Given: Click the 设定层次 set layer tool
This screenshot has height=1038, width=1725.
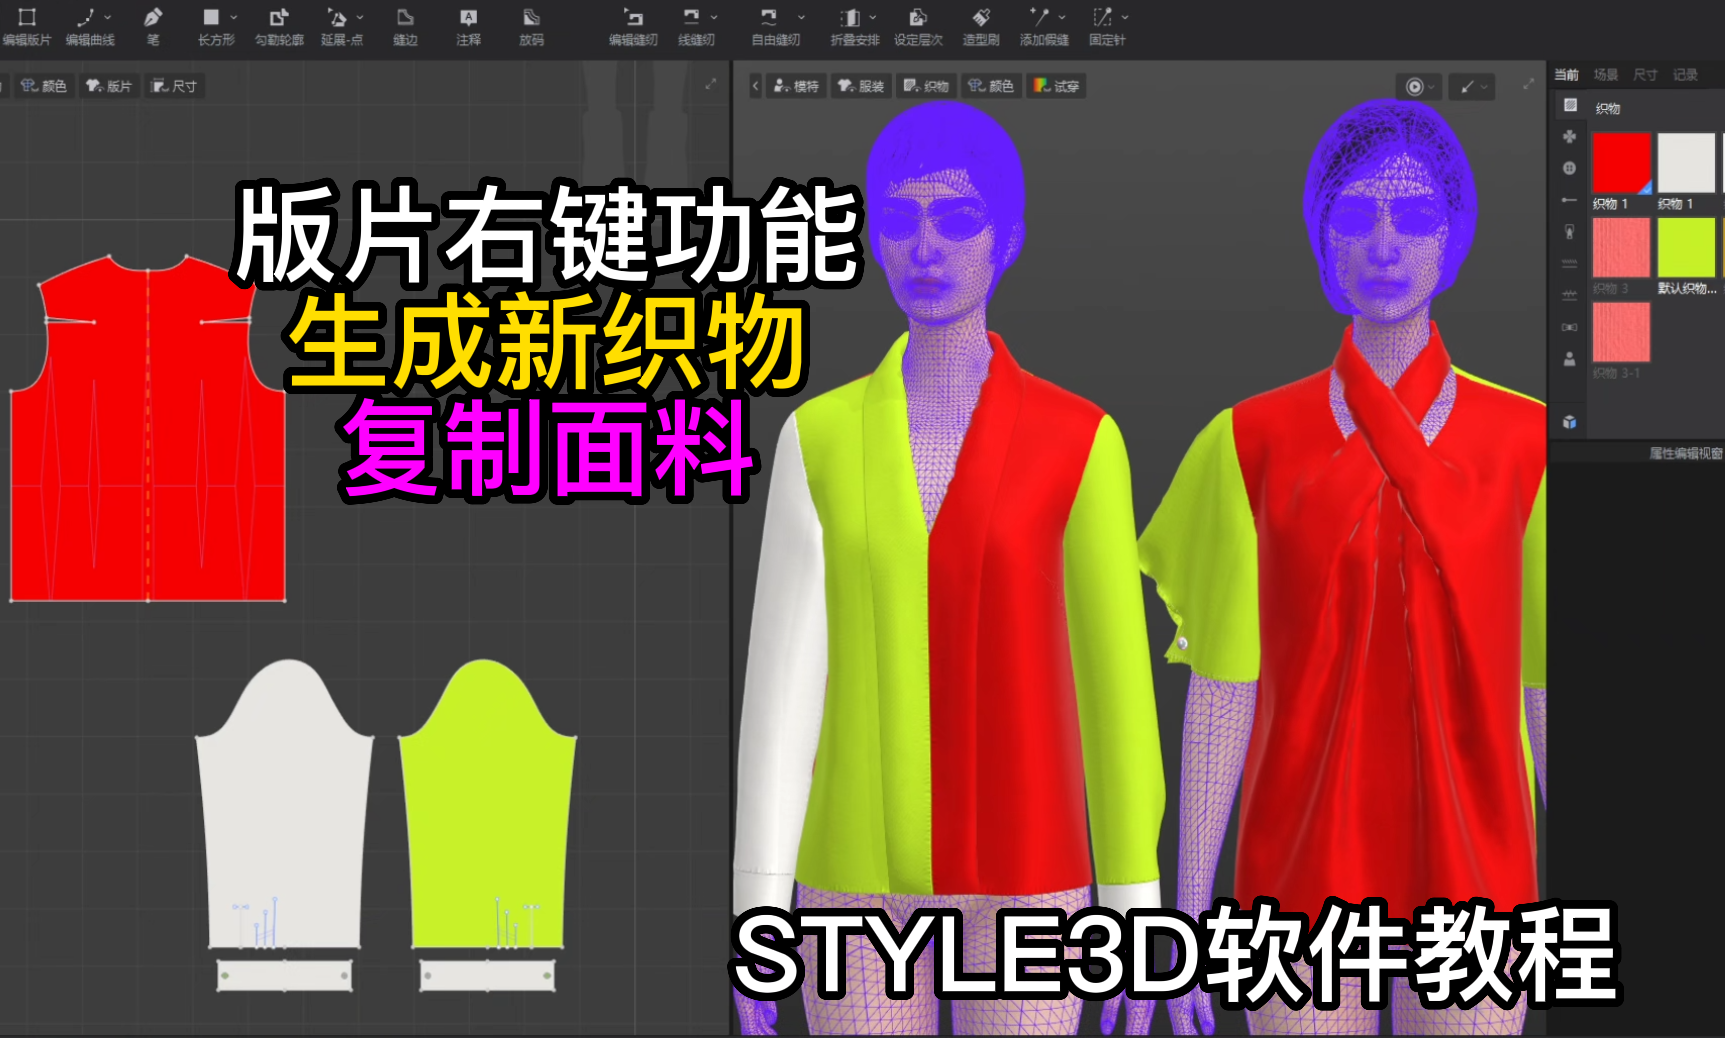Looking at the screenshot, I should [918, 26].
